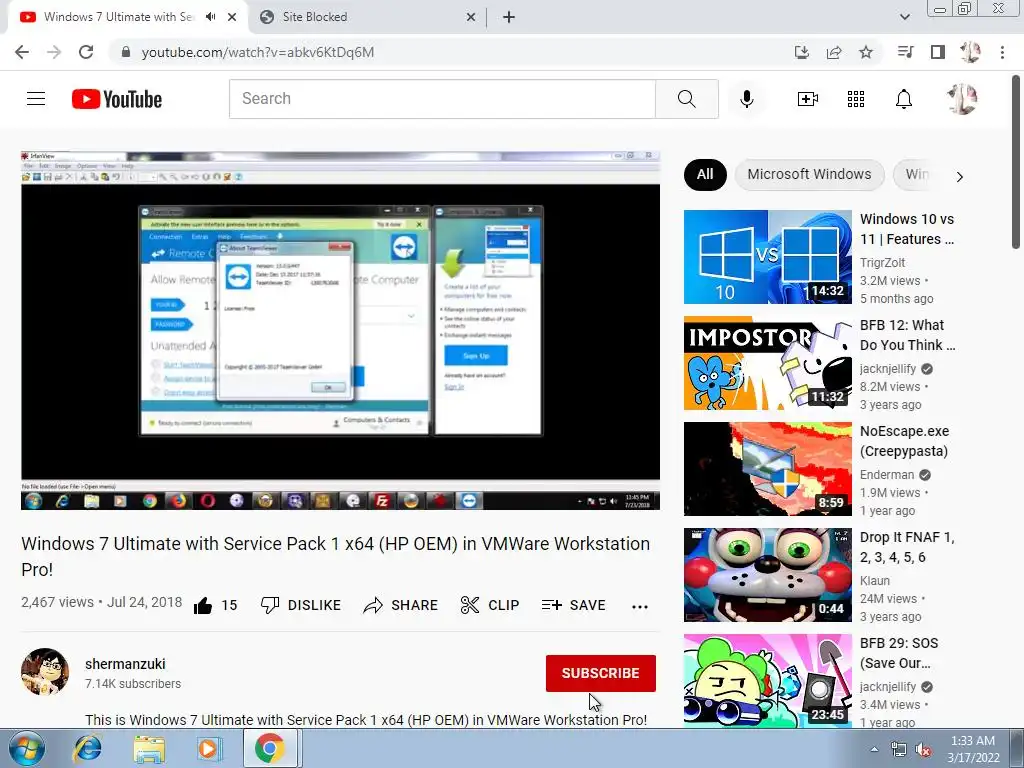Open Windows Media Player from taskbar
Image resolution: width=1024 pixels, height=768 pixels.
coord(209,748)
